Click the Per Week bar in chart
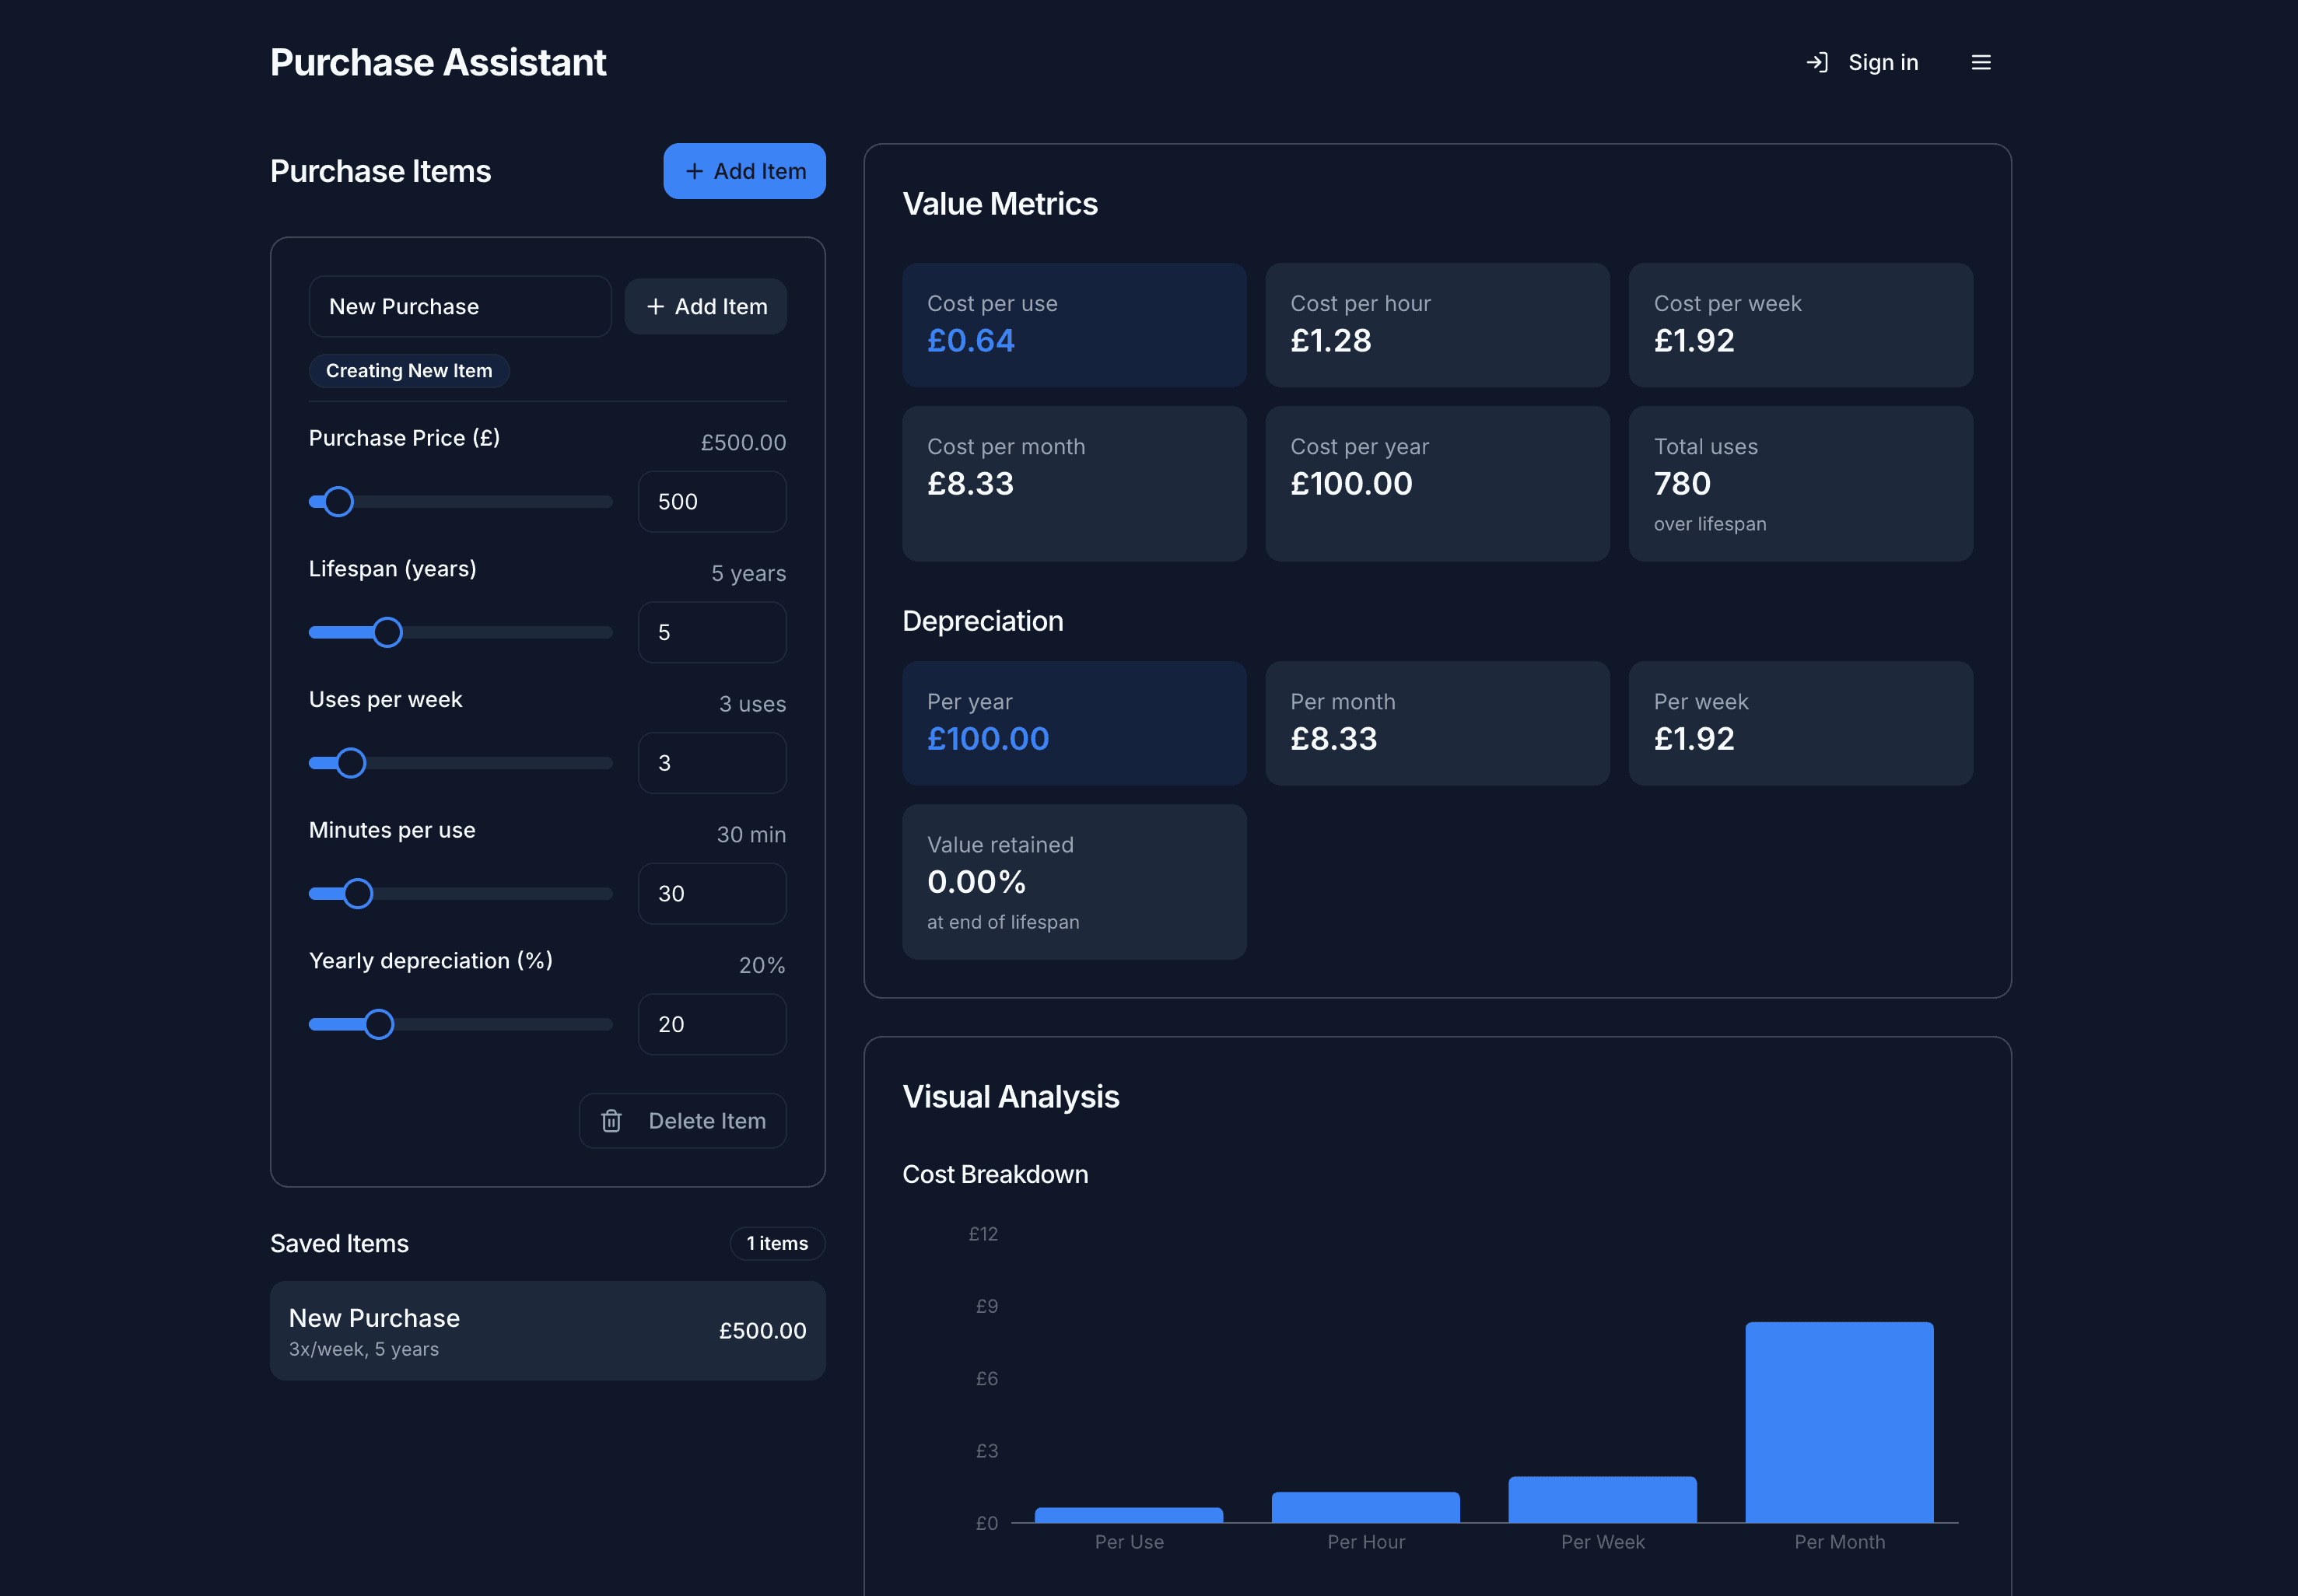 coord(1602,1500)
